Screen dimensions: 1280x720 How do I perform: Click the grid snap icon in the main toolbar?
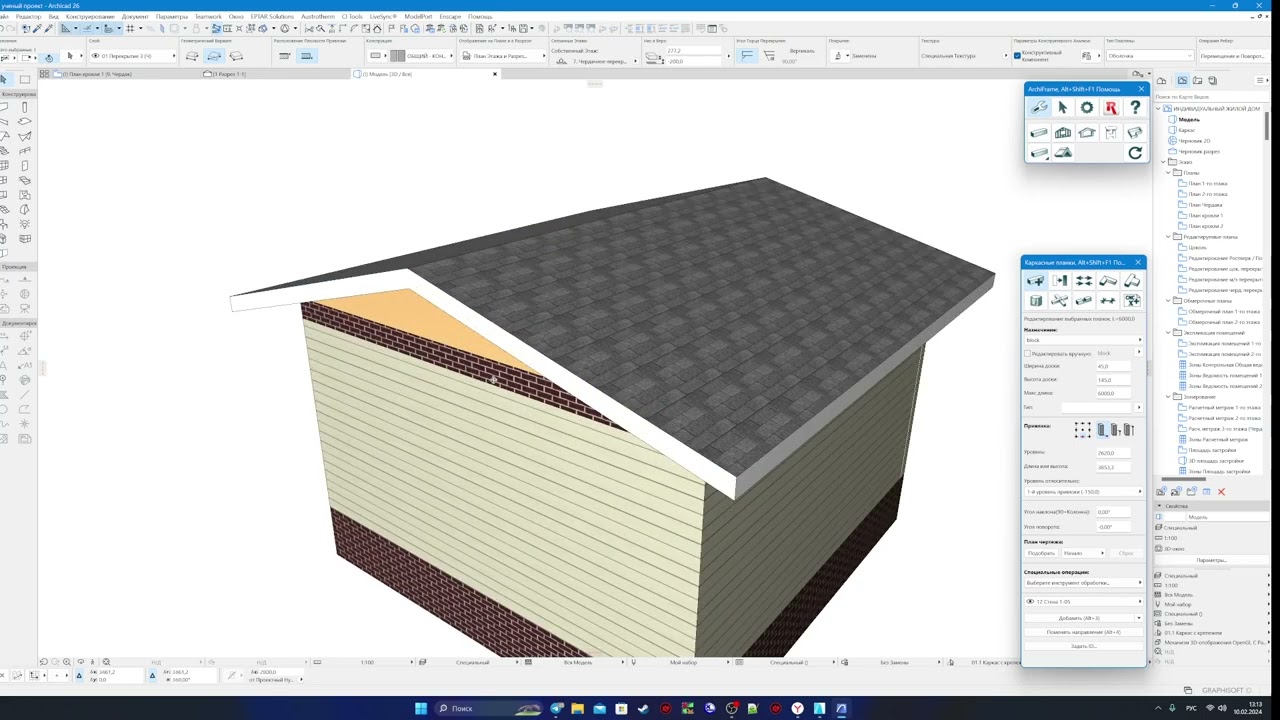(130, 28)
